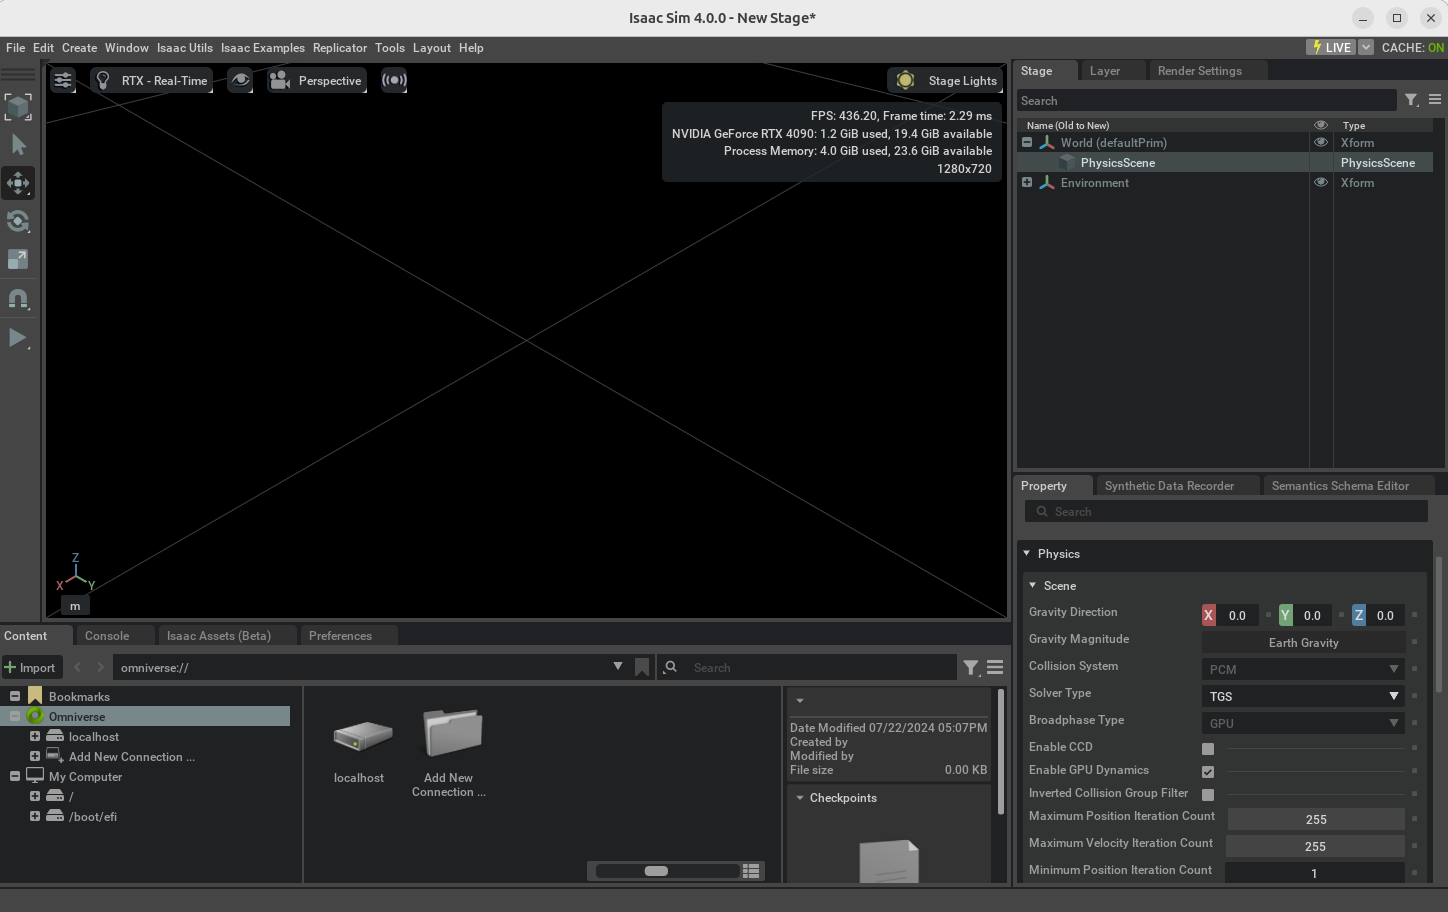Open Stage panel filter icon
This screenshot has width=1448, height=912.
(x=1411, y=100)
